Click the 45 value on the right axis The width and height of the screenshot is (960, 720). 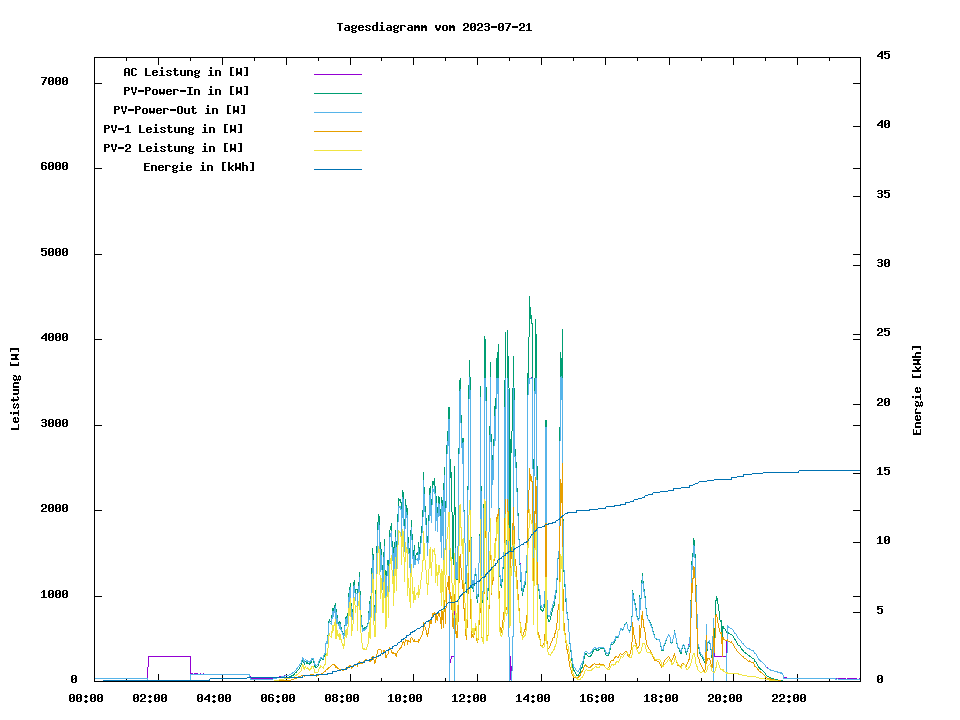(x=883, y=55)
